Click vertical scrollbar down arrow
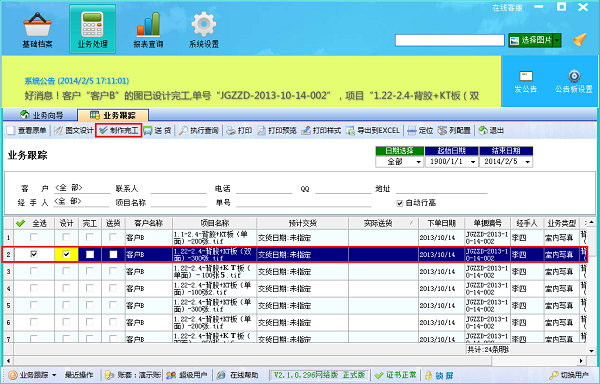 tap(592, 350)
